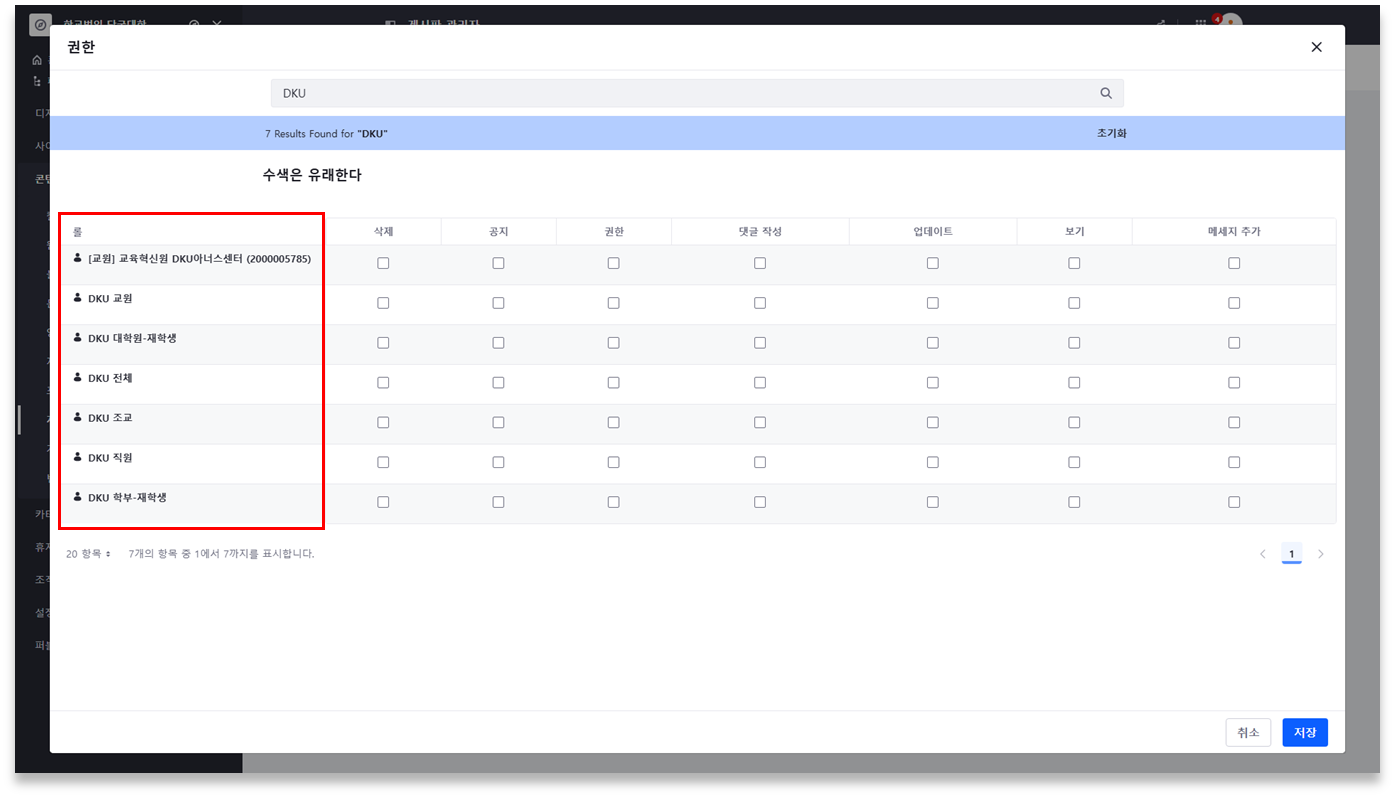
Task: Click the user icon beside DKU 학부-재학생
Action: click(x=78, y=497)
